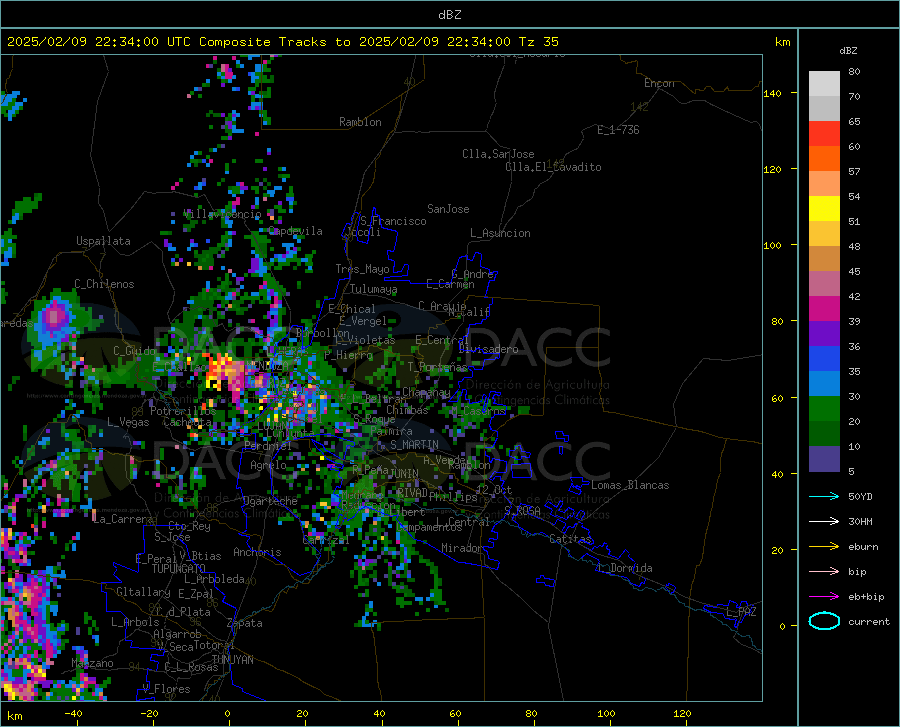Click the C_Chilenos map label
This screenshot has width=900, height=727.
[104, 284]
